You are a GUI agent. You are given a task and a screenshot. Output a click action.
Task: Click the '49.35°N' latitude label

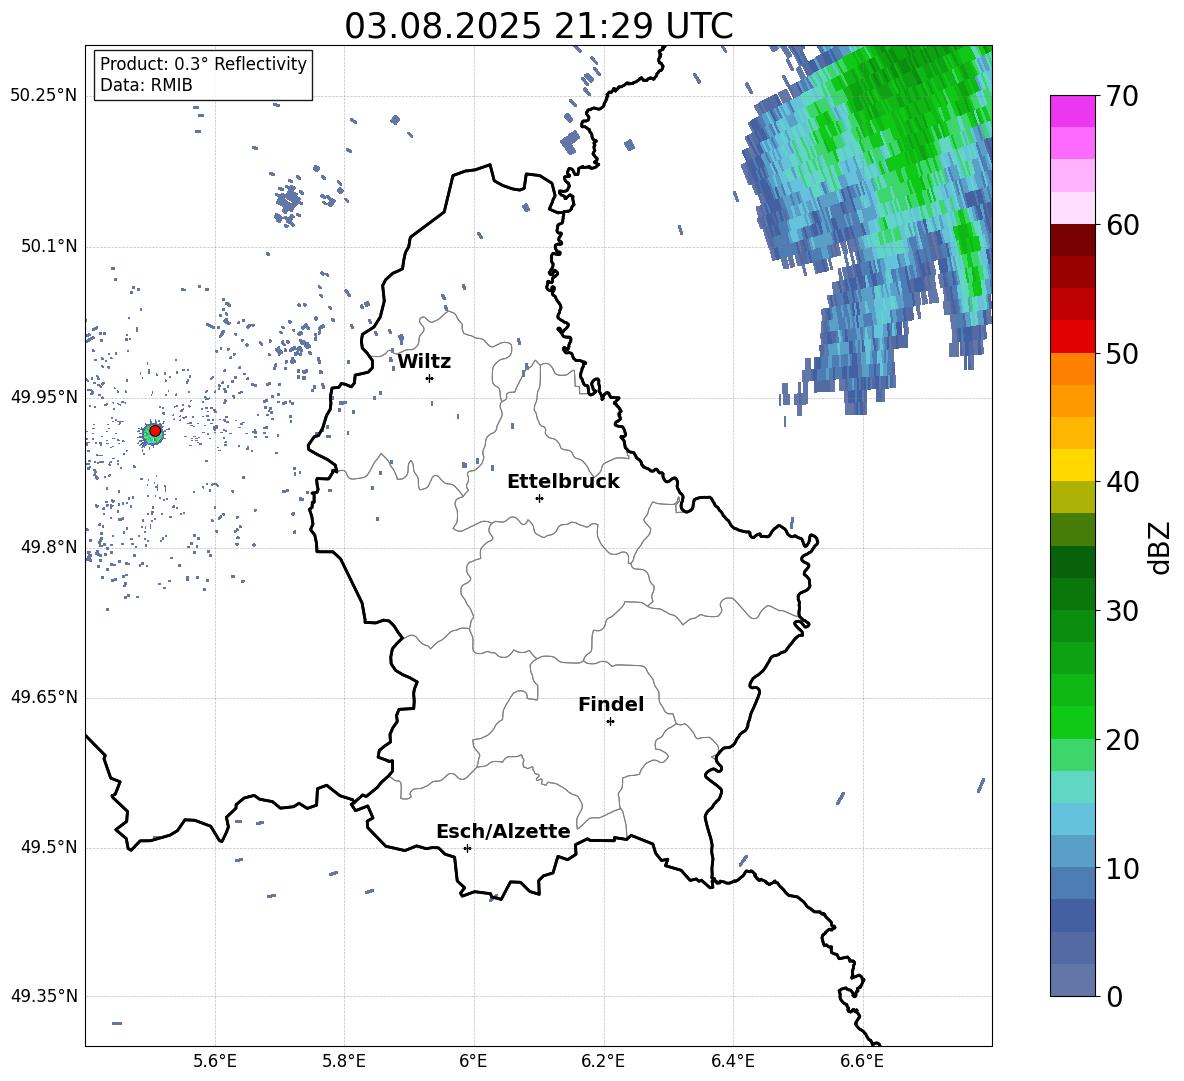click(x=44, y=996)
